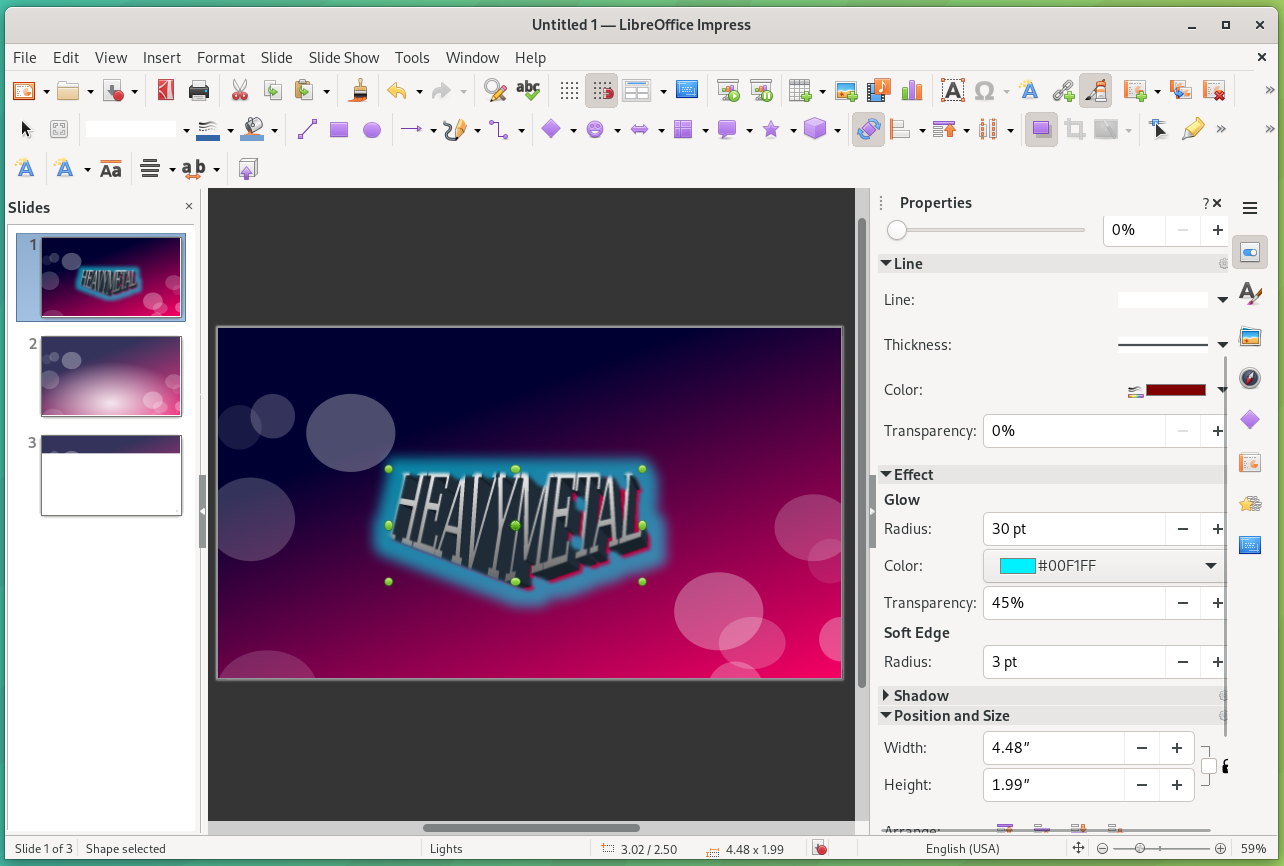Expand the Shadow section in Properties
The height and width of the screenshot is (866, 1284).
pos(916,695)
